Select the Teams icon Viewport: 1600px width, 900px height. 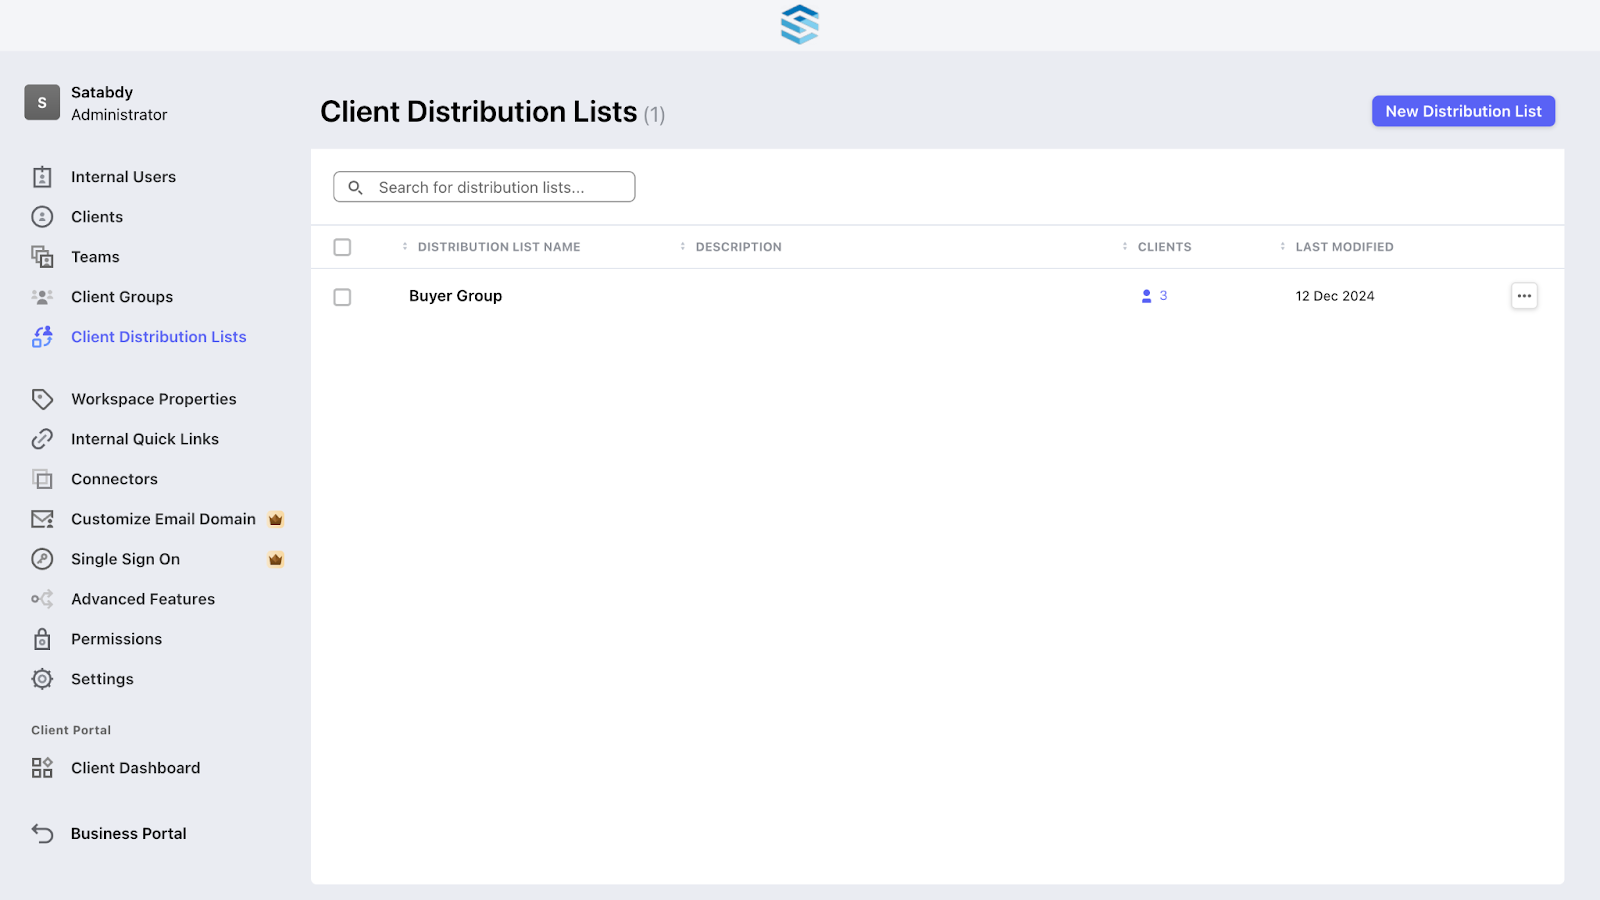(x=42, y=257)
